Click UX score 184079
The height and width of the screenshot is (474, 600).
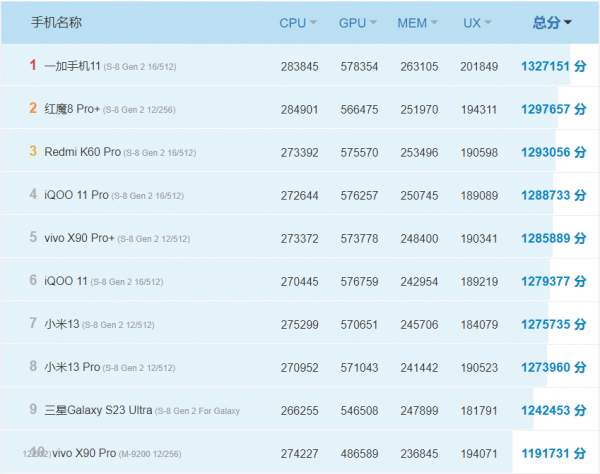point(479,325)
